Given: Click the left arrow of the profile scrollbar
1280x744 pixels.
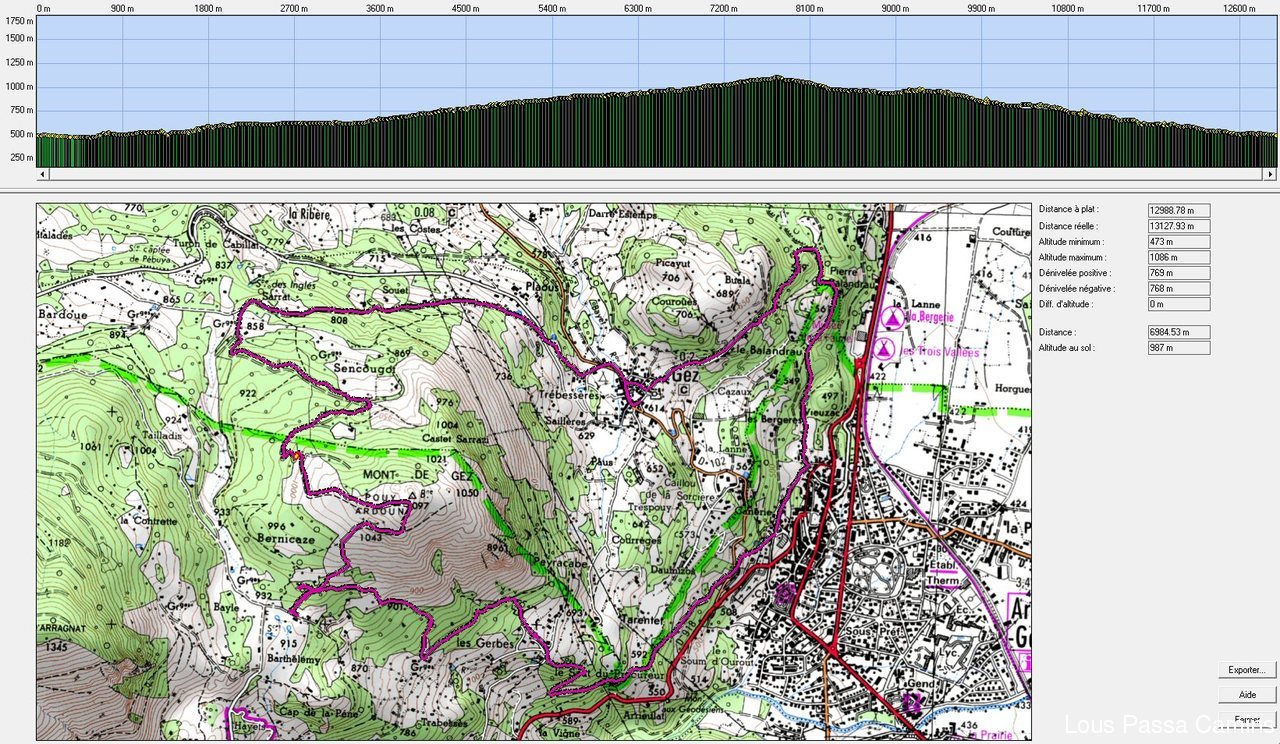Looking at the screenshot, I should (x=42, y=174).
